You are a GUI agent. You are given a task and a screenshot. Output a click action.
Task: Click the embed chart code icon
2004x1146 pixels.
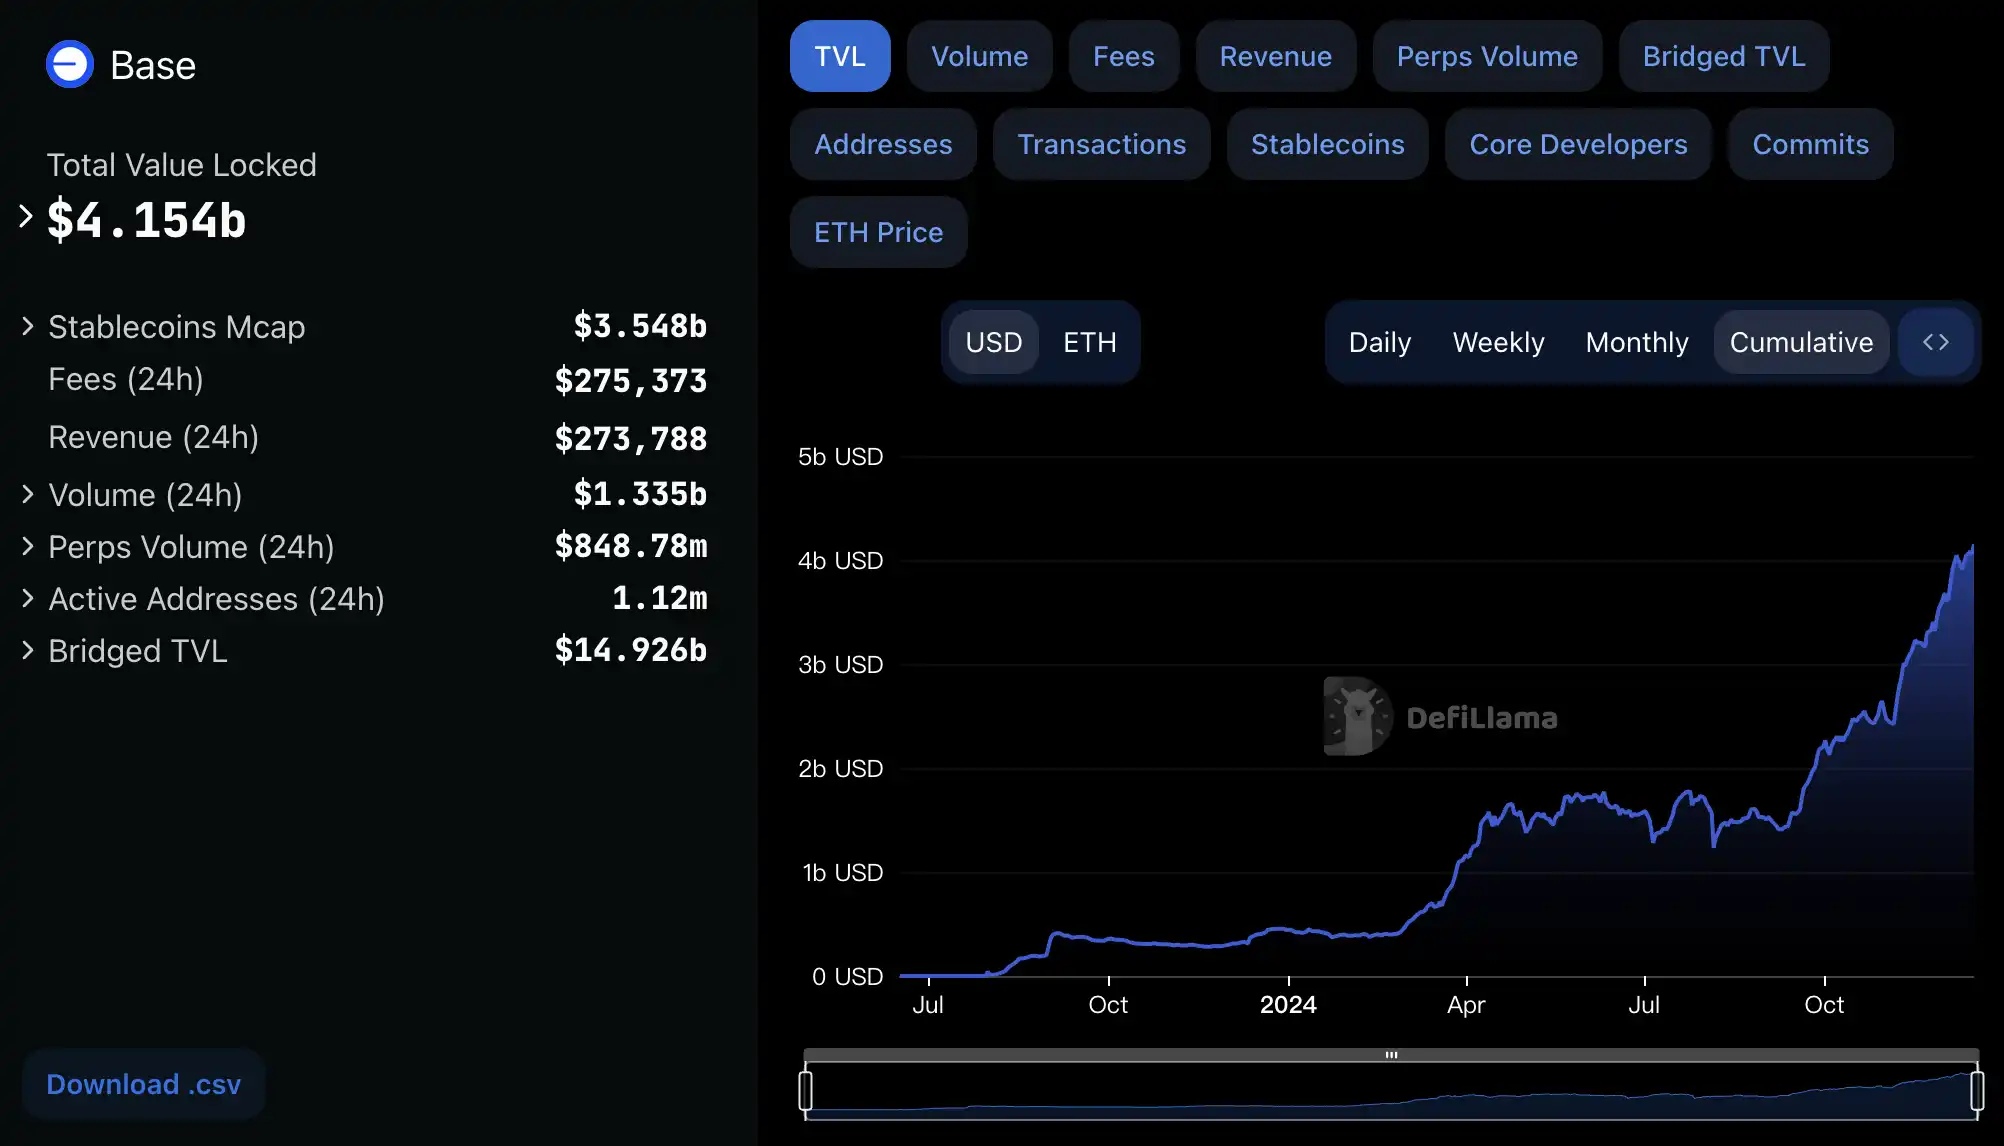coord(1936,342)
